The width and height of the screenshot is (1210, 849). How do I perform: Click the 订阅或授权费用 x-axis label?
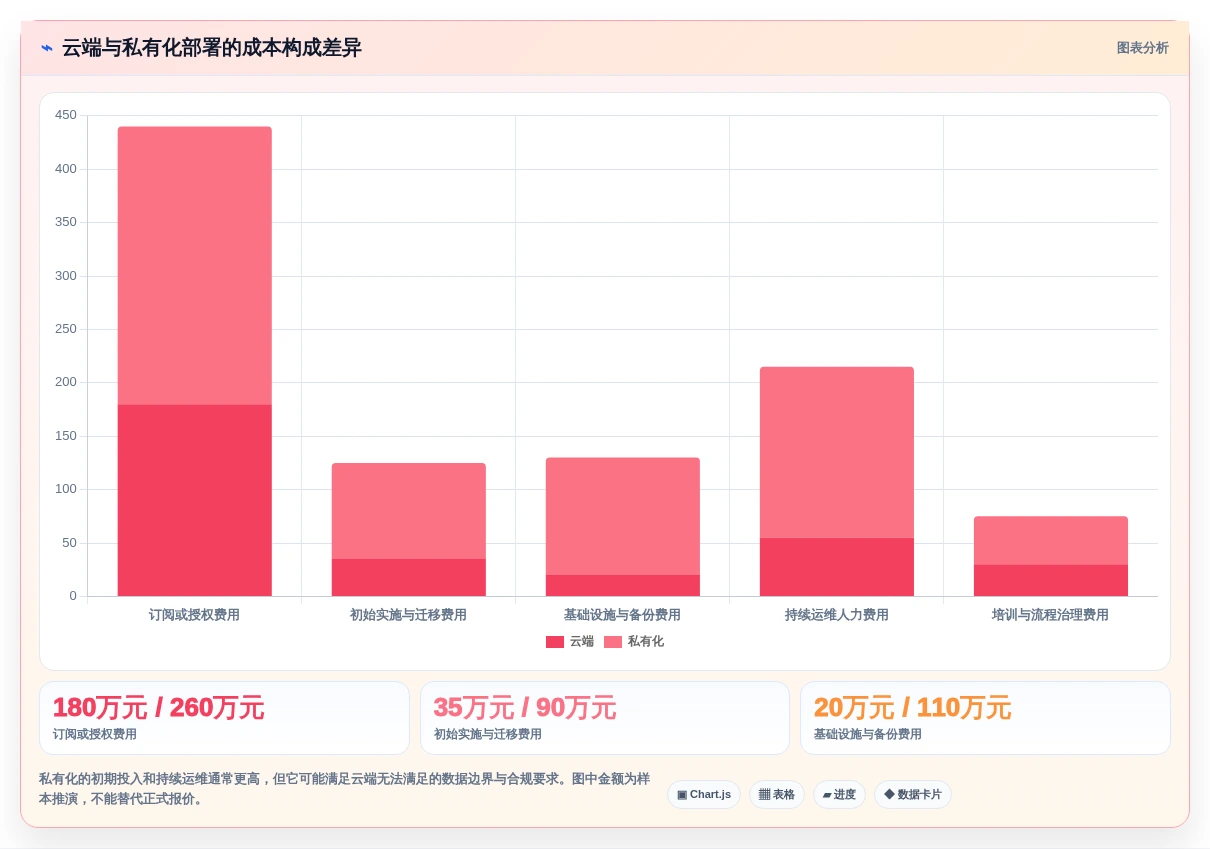(x=194, y=615)
